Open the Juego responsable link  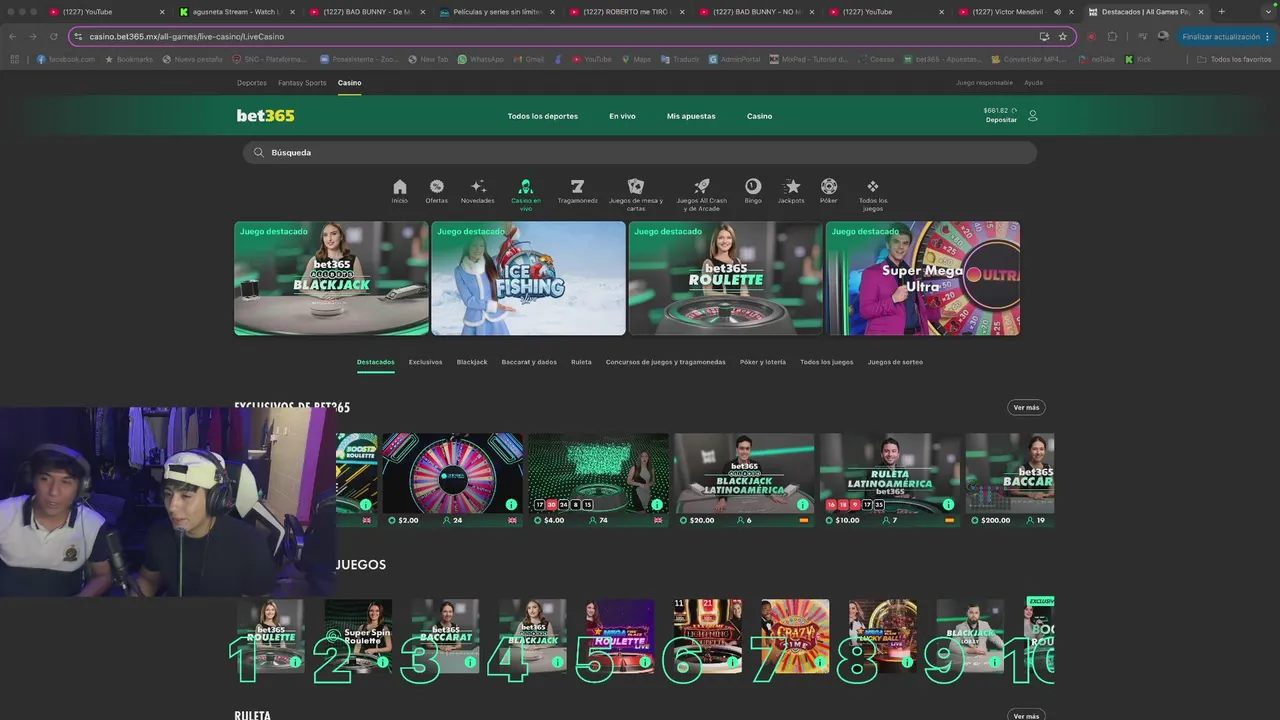click(984, 83)
